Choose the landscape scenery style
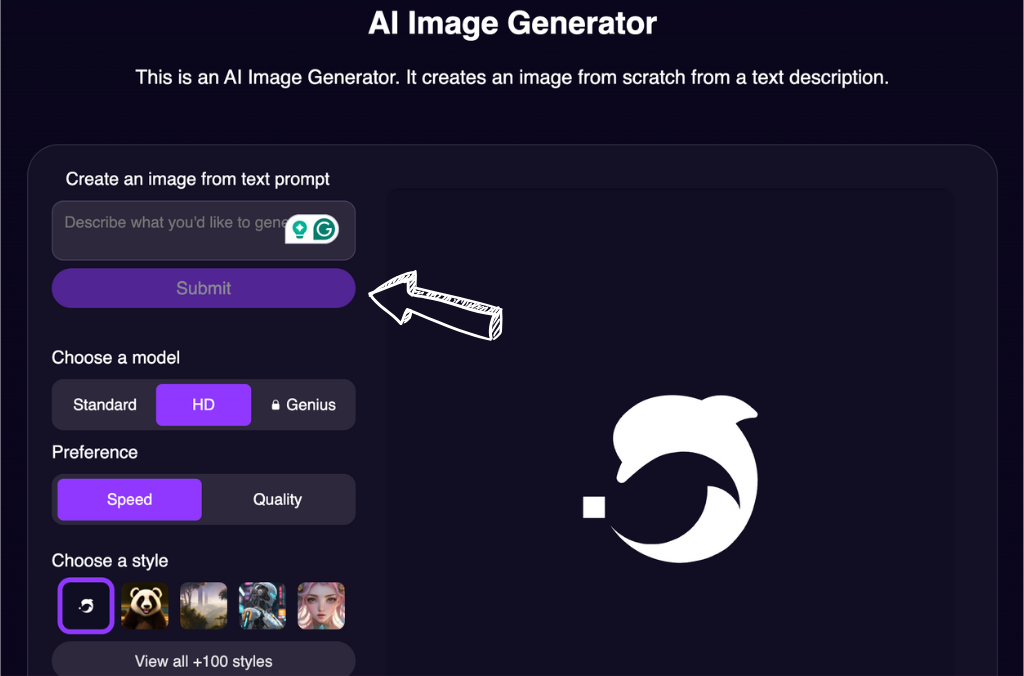 pos(203,606)
